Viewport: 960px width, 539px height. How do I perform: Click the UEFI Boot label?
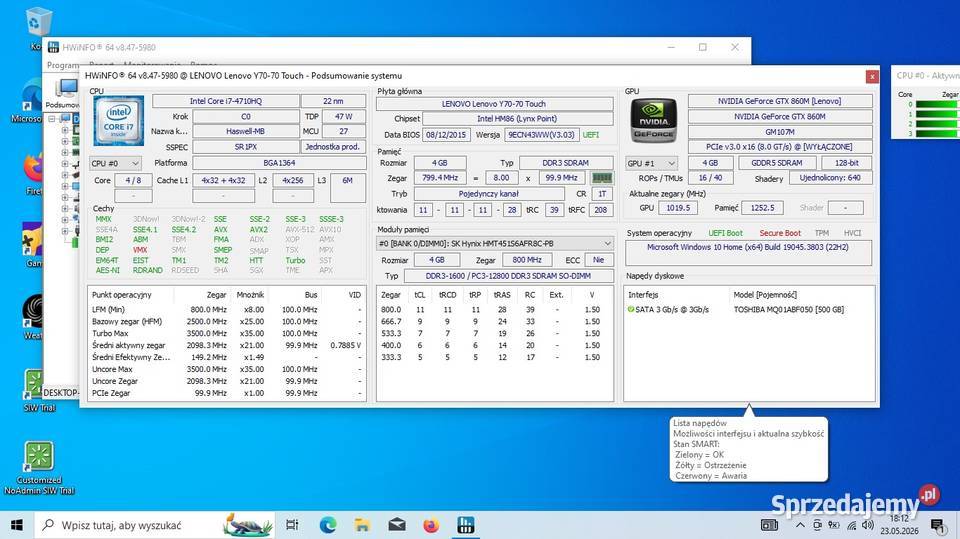(x=726, y=233)
